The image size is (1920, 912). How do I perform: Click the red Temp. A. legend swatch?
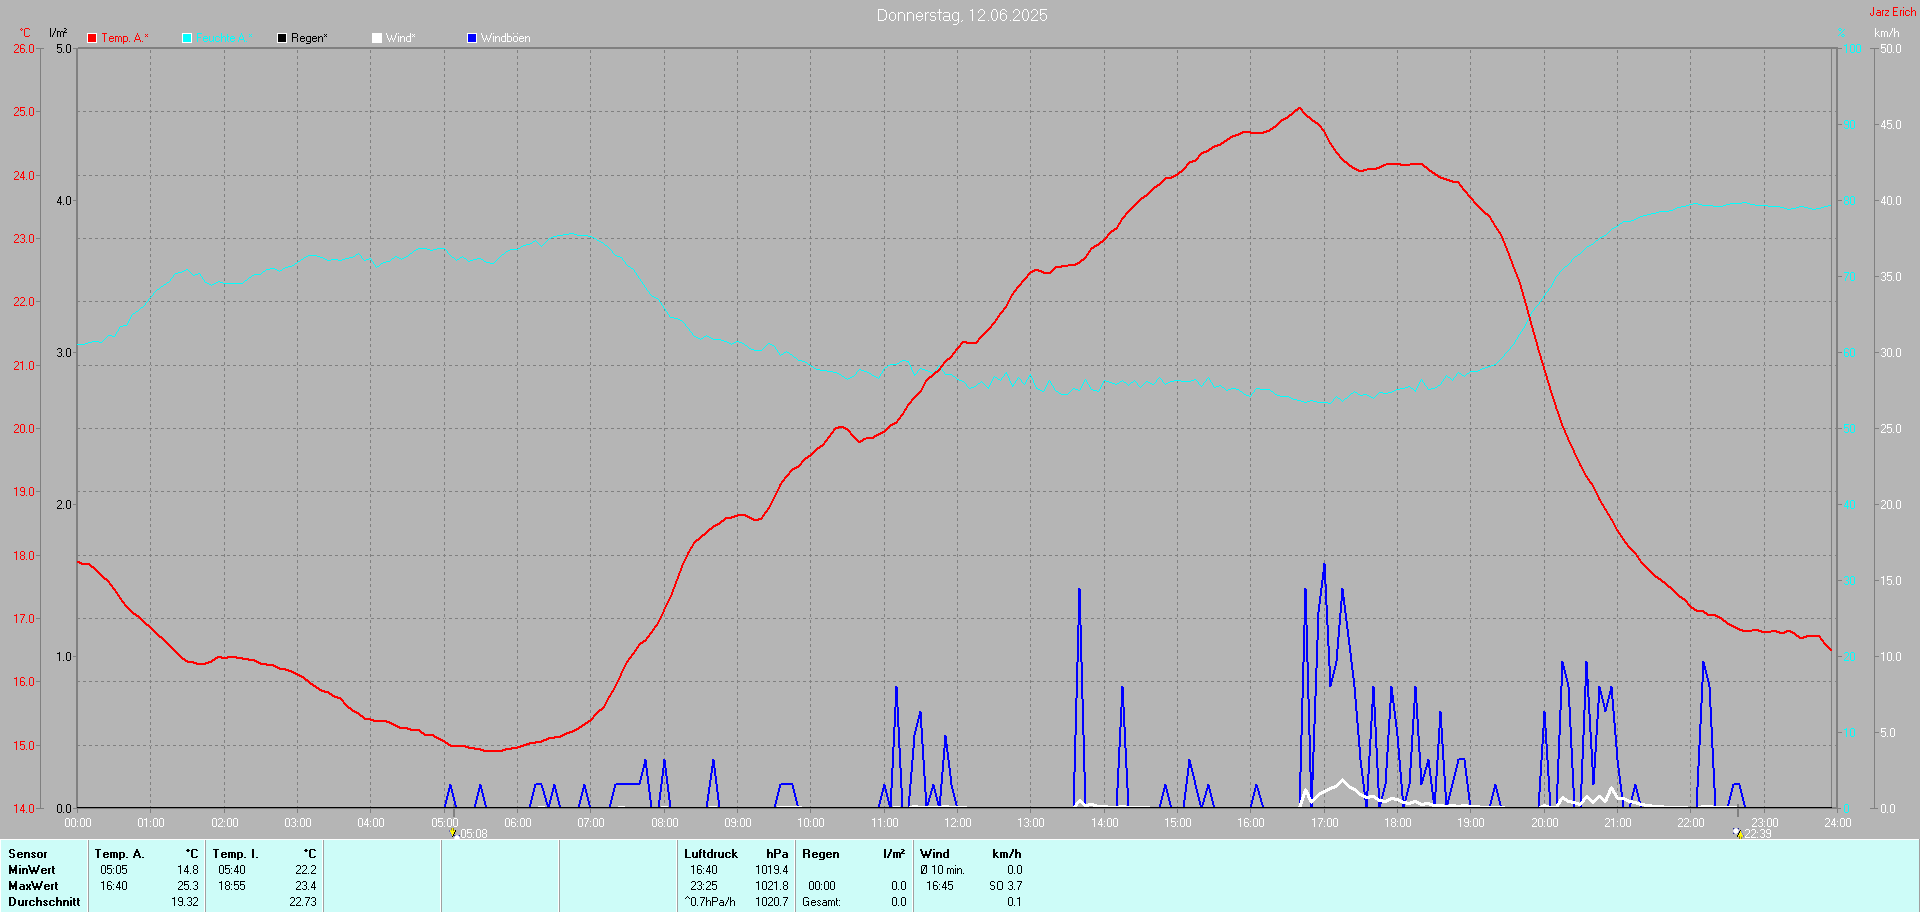(x=92, y=38)
